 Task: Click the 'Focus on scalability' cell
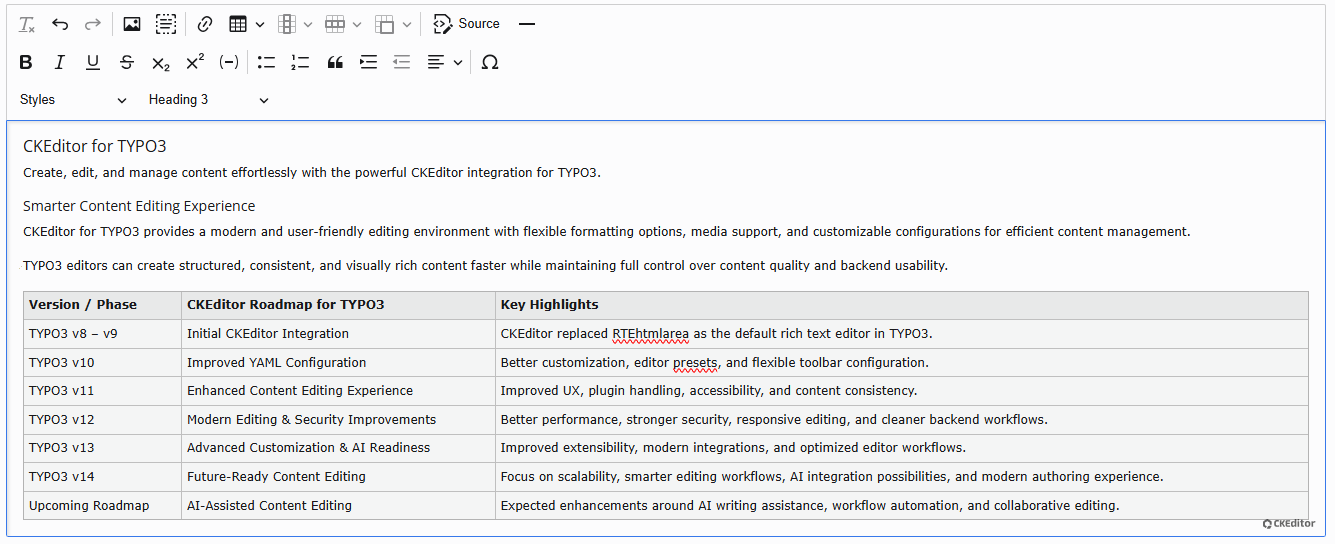point(902,476)
